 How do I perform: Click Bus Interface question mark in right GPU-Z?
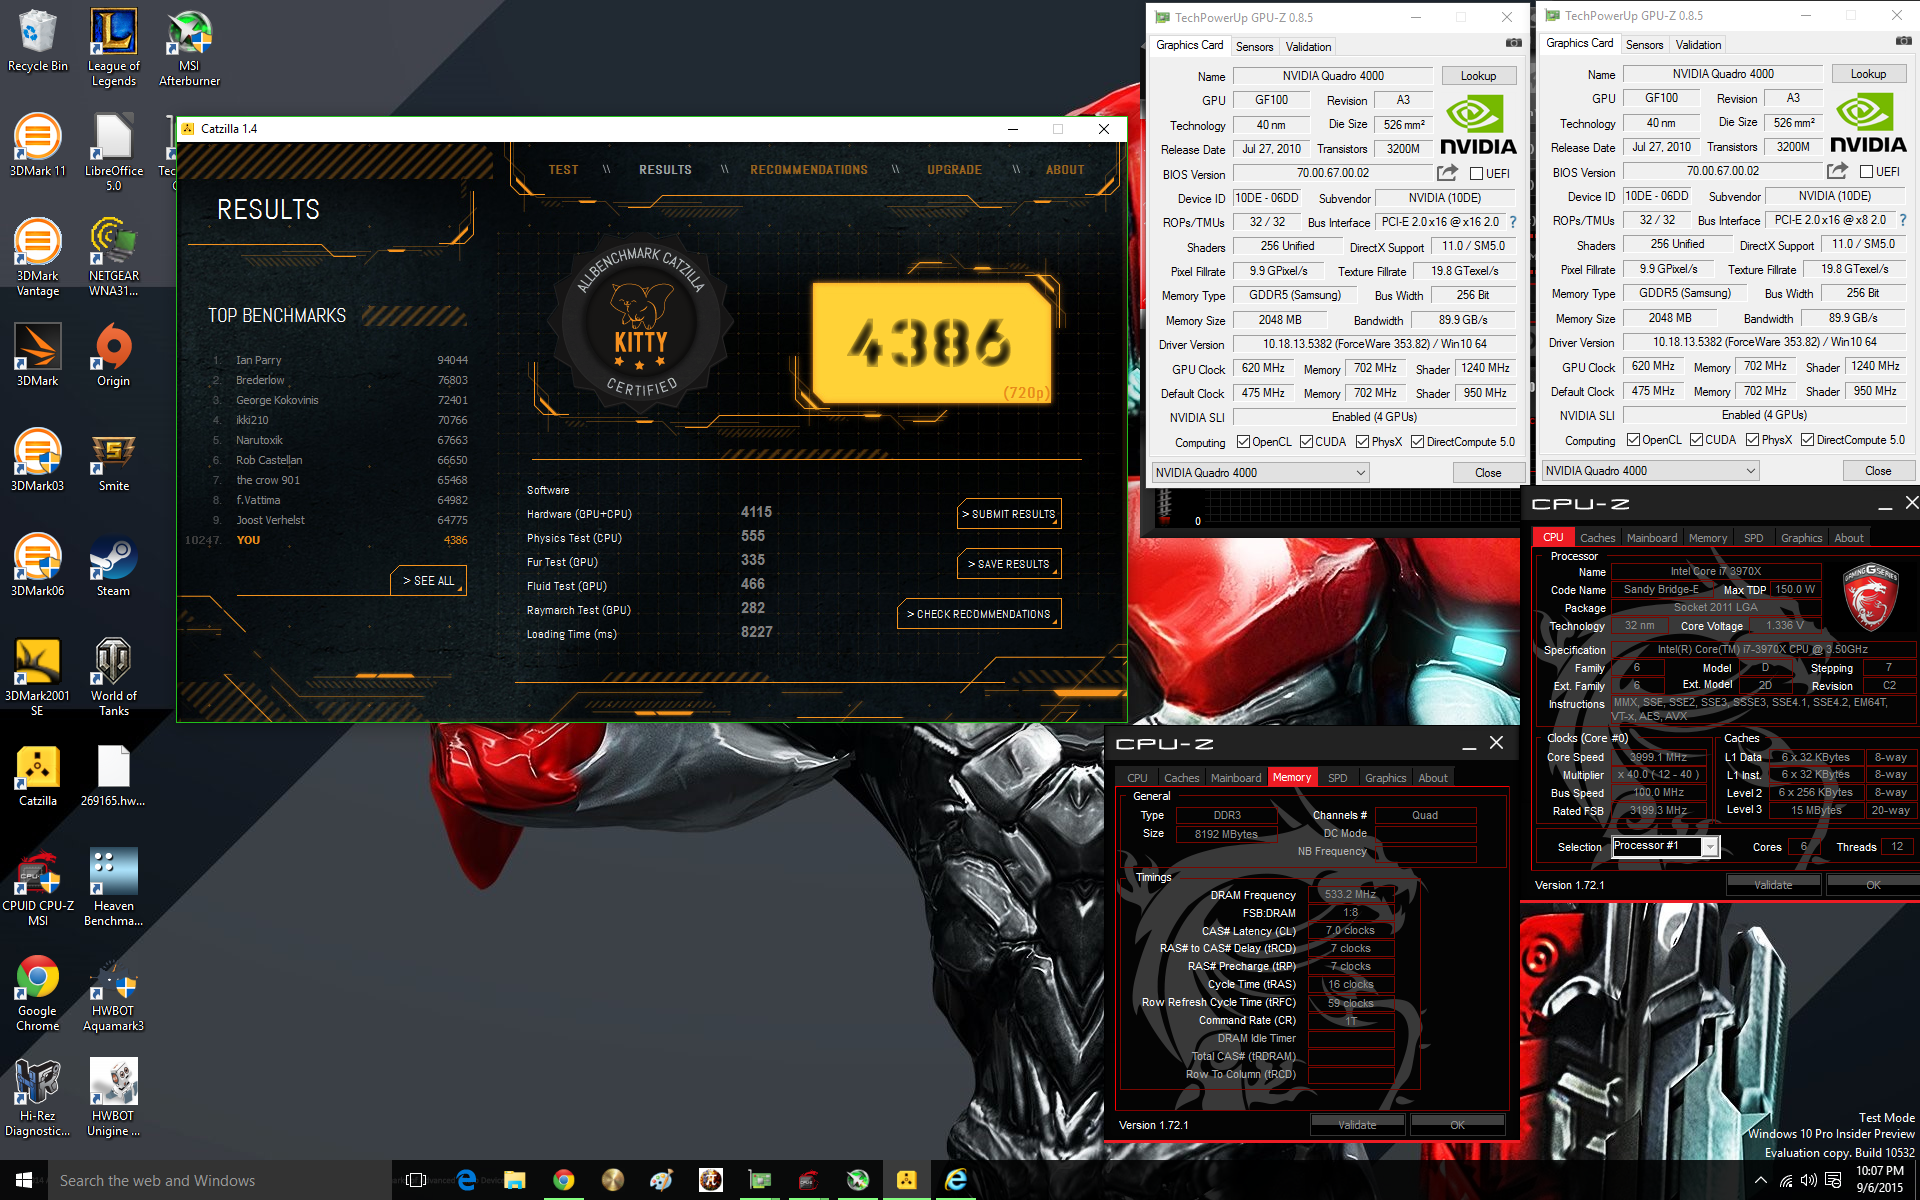(x=1902, y=220)
